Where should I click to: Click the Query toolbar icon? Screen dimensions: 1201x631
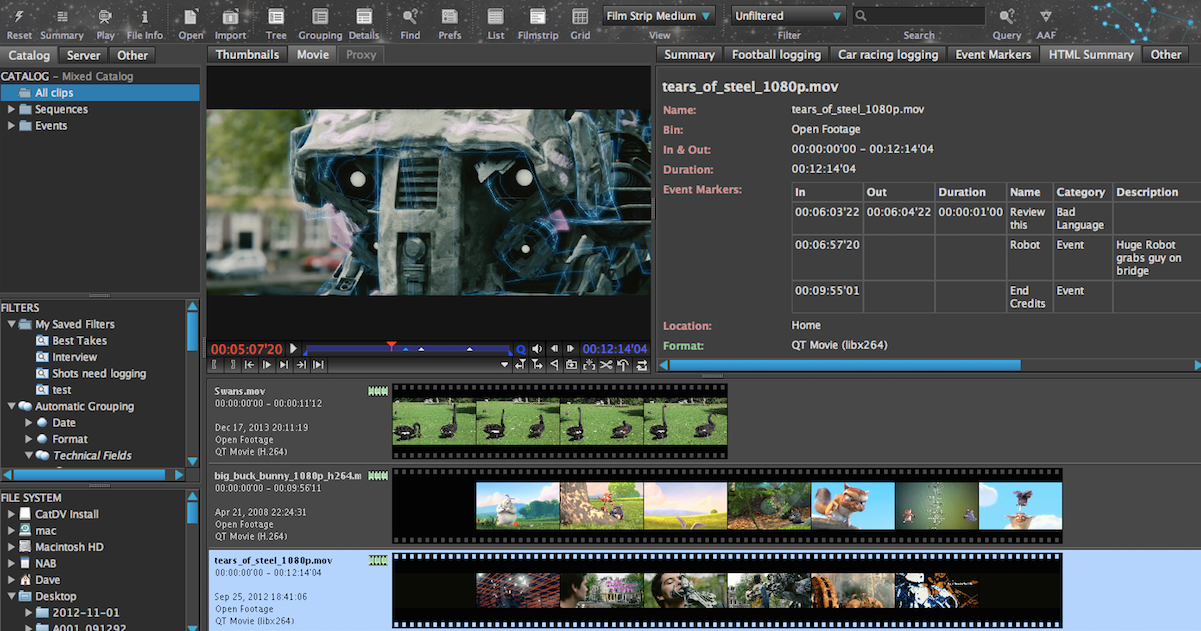coord(1007,16)
